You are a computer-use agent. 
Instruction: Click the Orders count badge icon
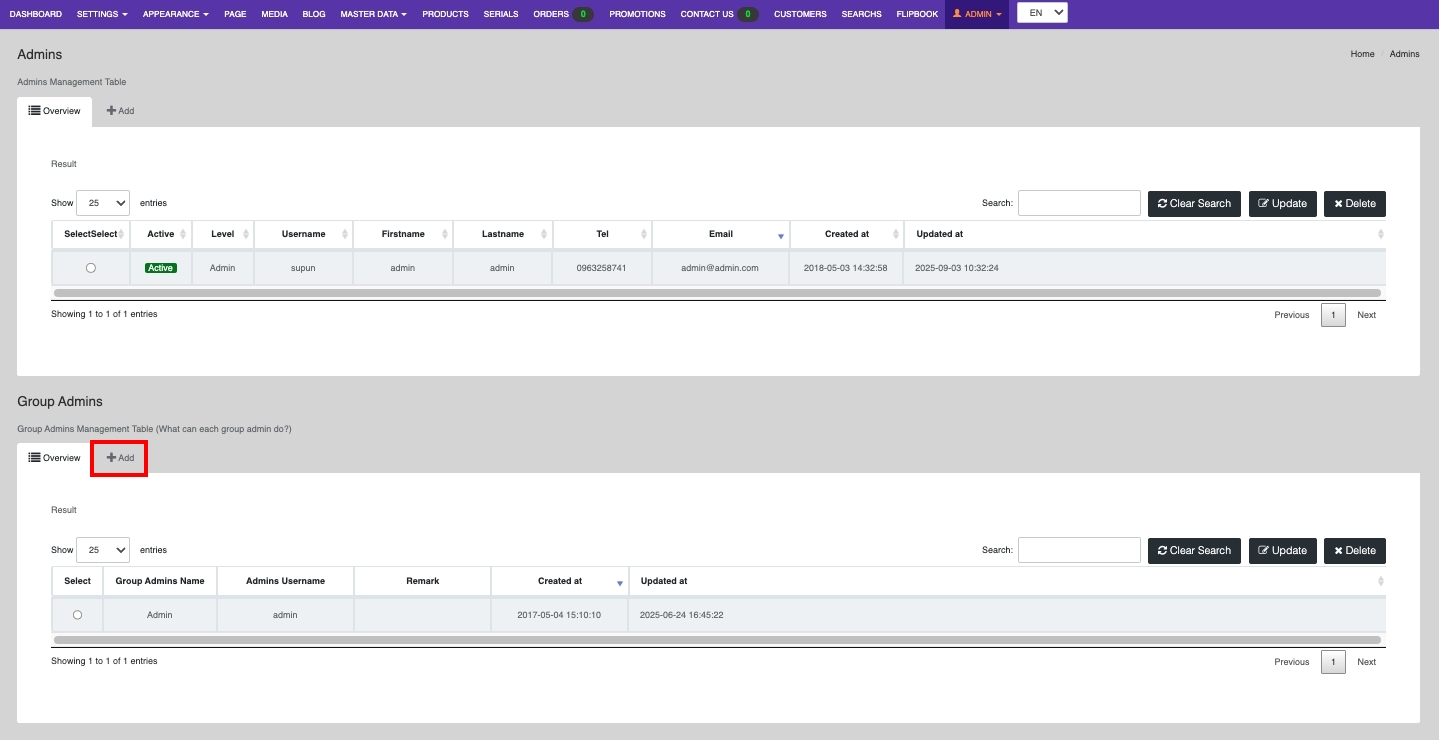pos(583,14)
